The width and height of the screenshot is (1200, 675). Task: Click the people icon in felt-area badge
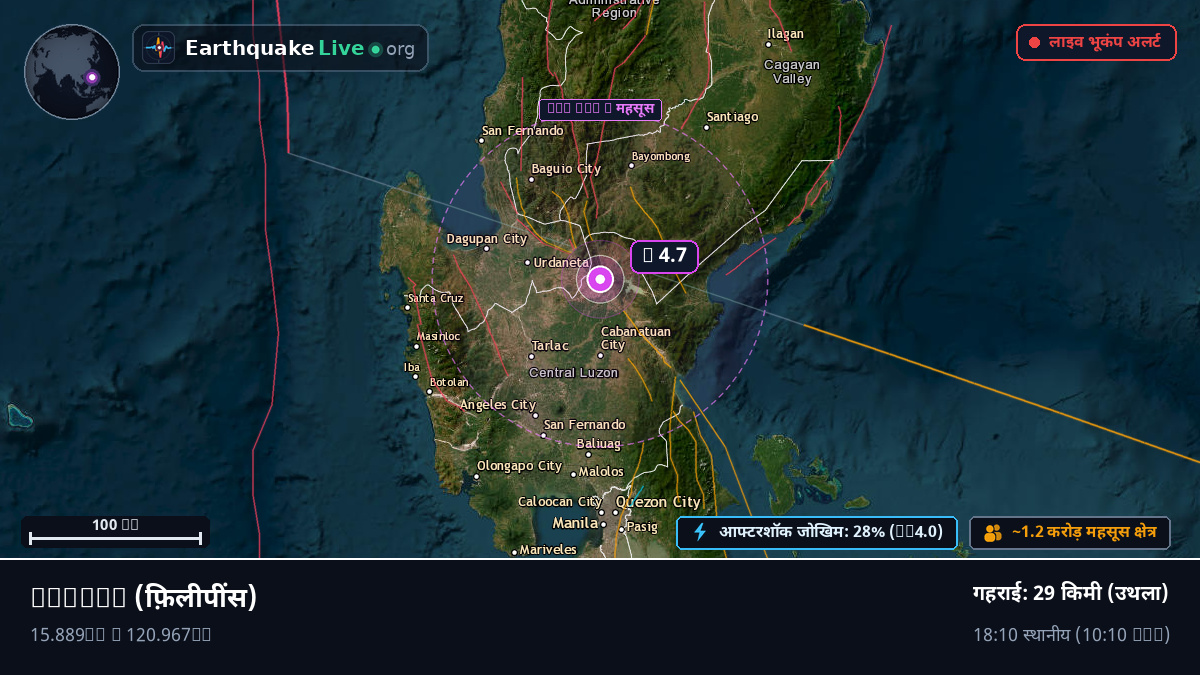(992, 533)
